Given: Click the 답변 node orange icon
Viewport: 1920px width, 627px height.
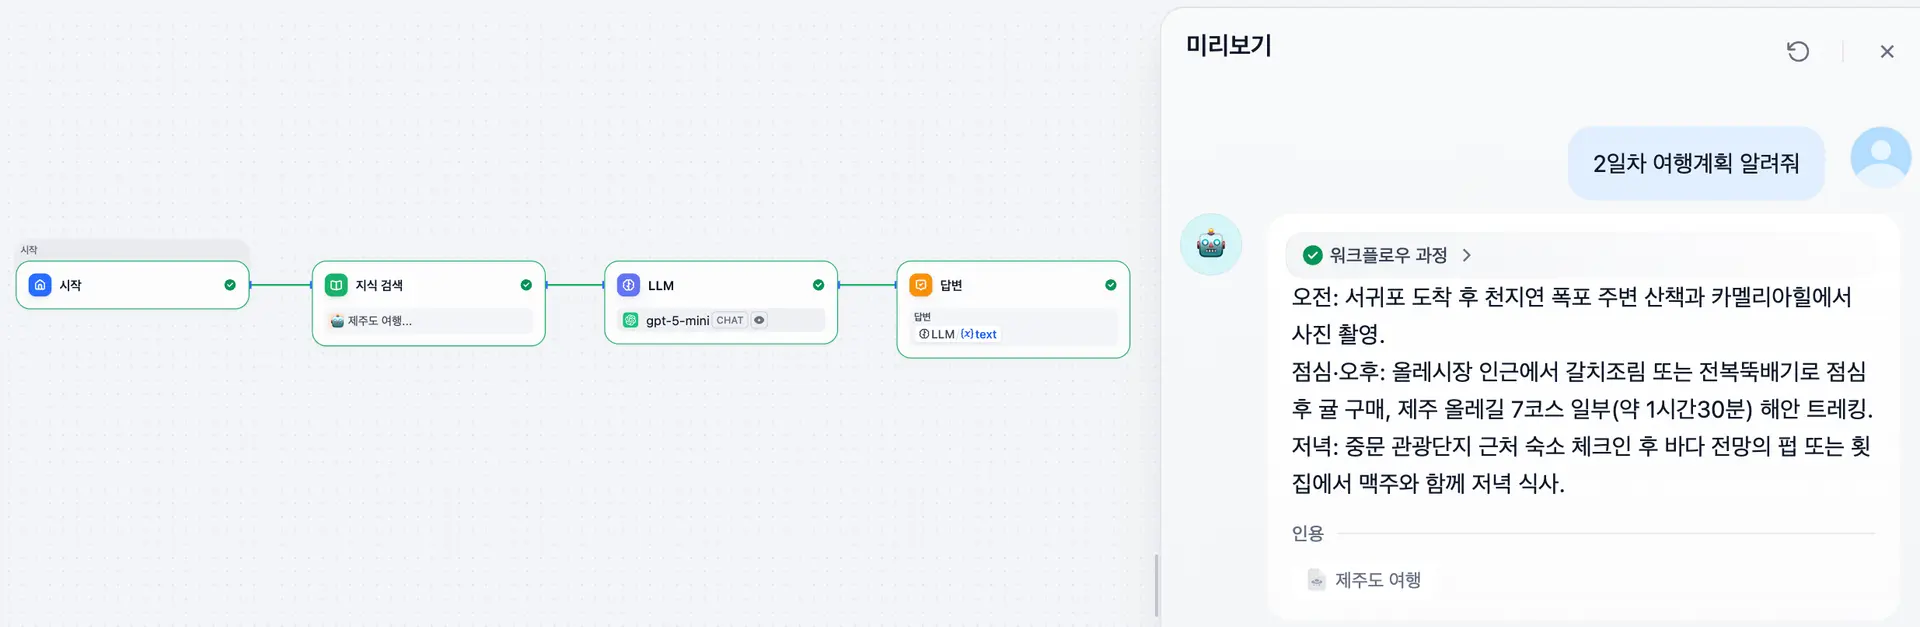Looking at the screenshot, I should 921,285.
